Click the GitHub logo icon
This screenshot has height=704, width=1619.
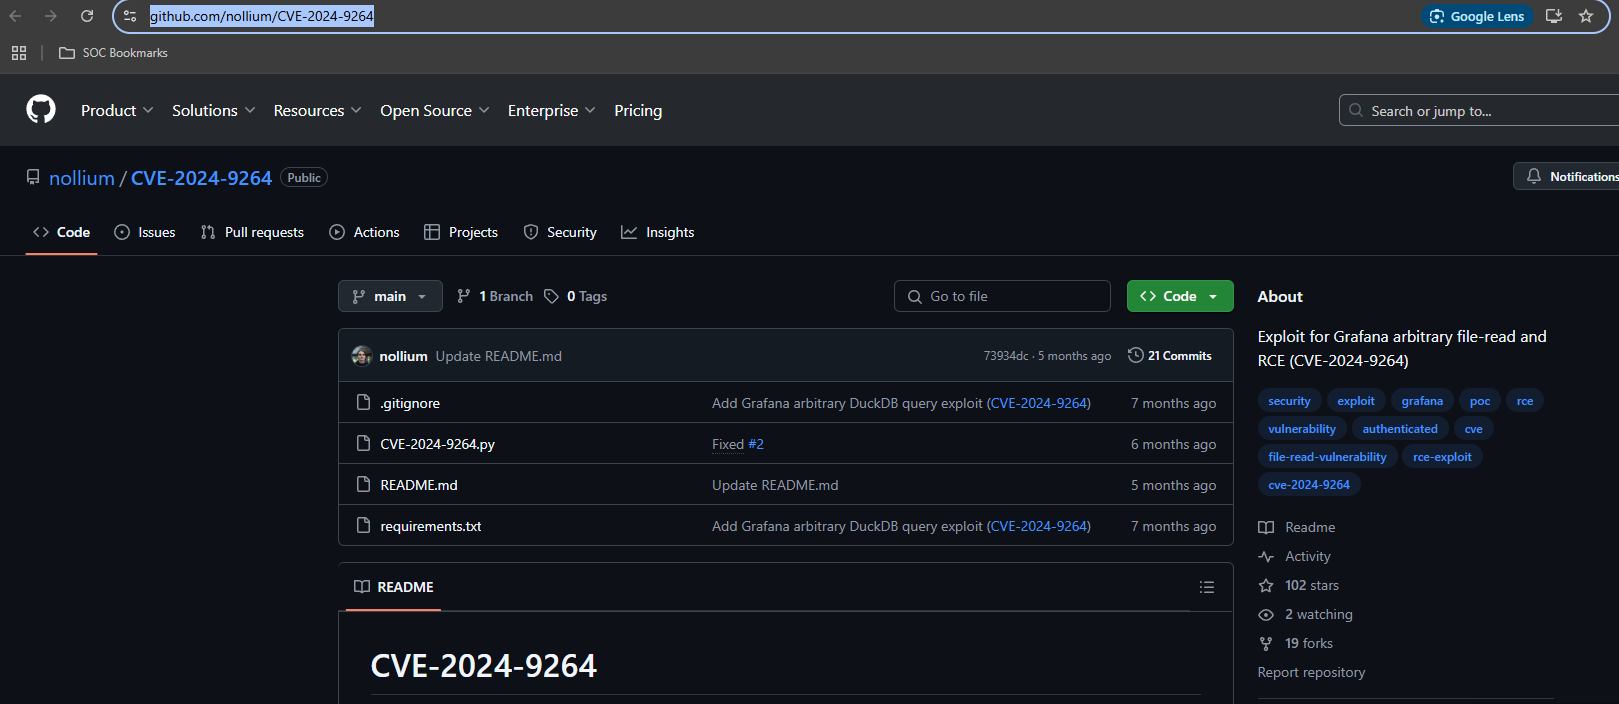pyautogui.click(x=41, y=109)
